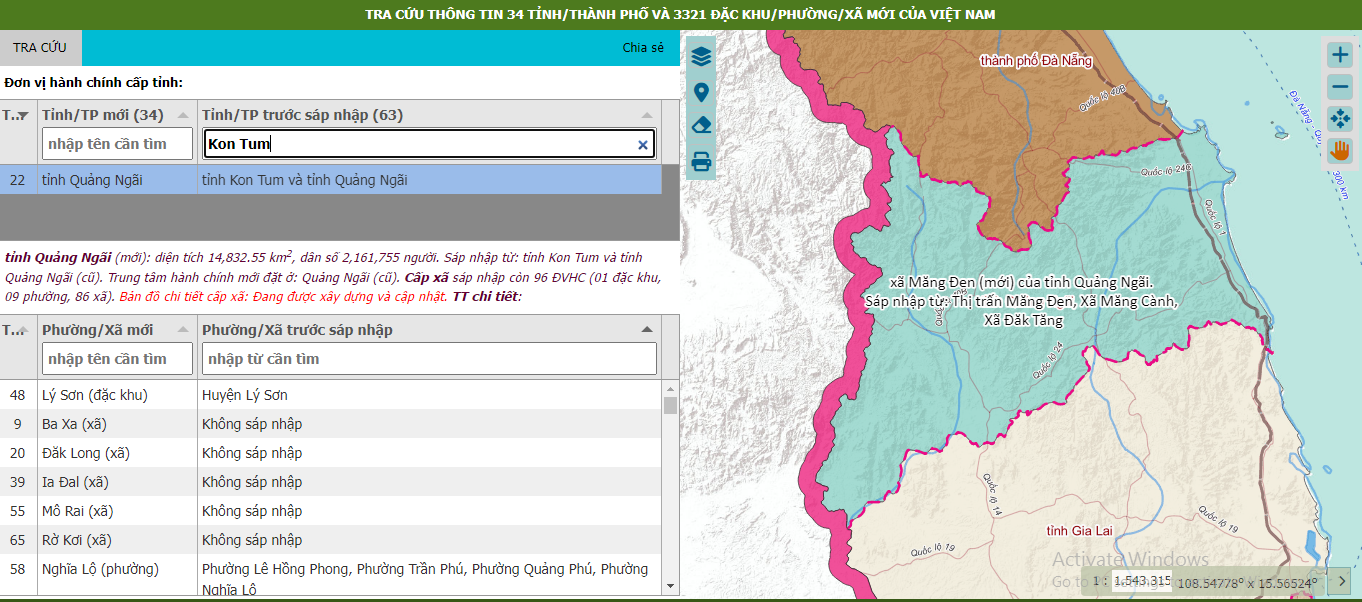Focus the pre-merger ward search field
Image resolution: width=1362 pixels, height=602 pixels.
(x=430, y=359)
